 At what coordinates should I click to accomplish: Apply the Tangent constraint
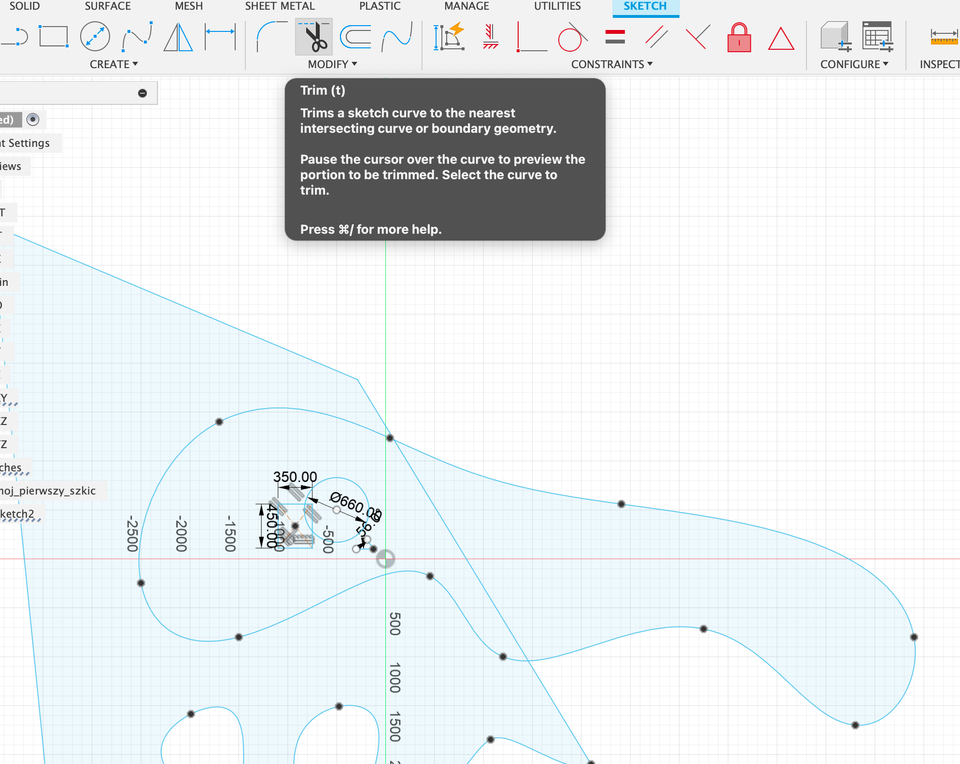pyautogui.click(x=571, y=38)
